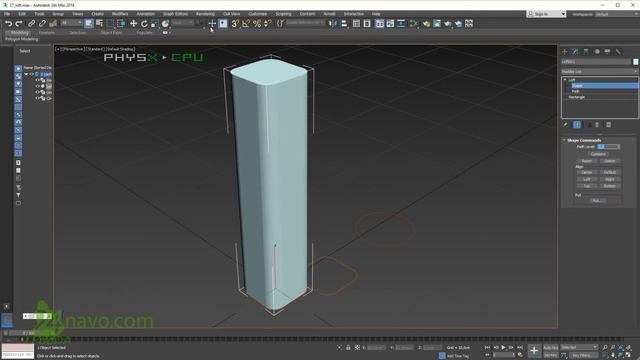Viewport: 640px width, 360px height.
Task: Open the selection filter dropdown
Action: click(x=71, y=23)
